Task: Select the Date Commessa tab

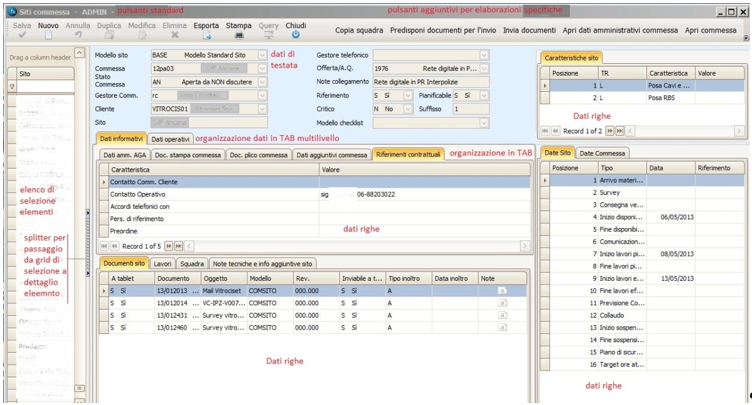Action: point(603,152)
